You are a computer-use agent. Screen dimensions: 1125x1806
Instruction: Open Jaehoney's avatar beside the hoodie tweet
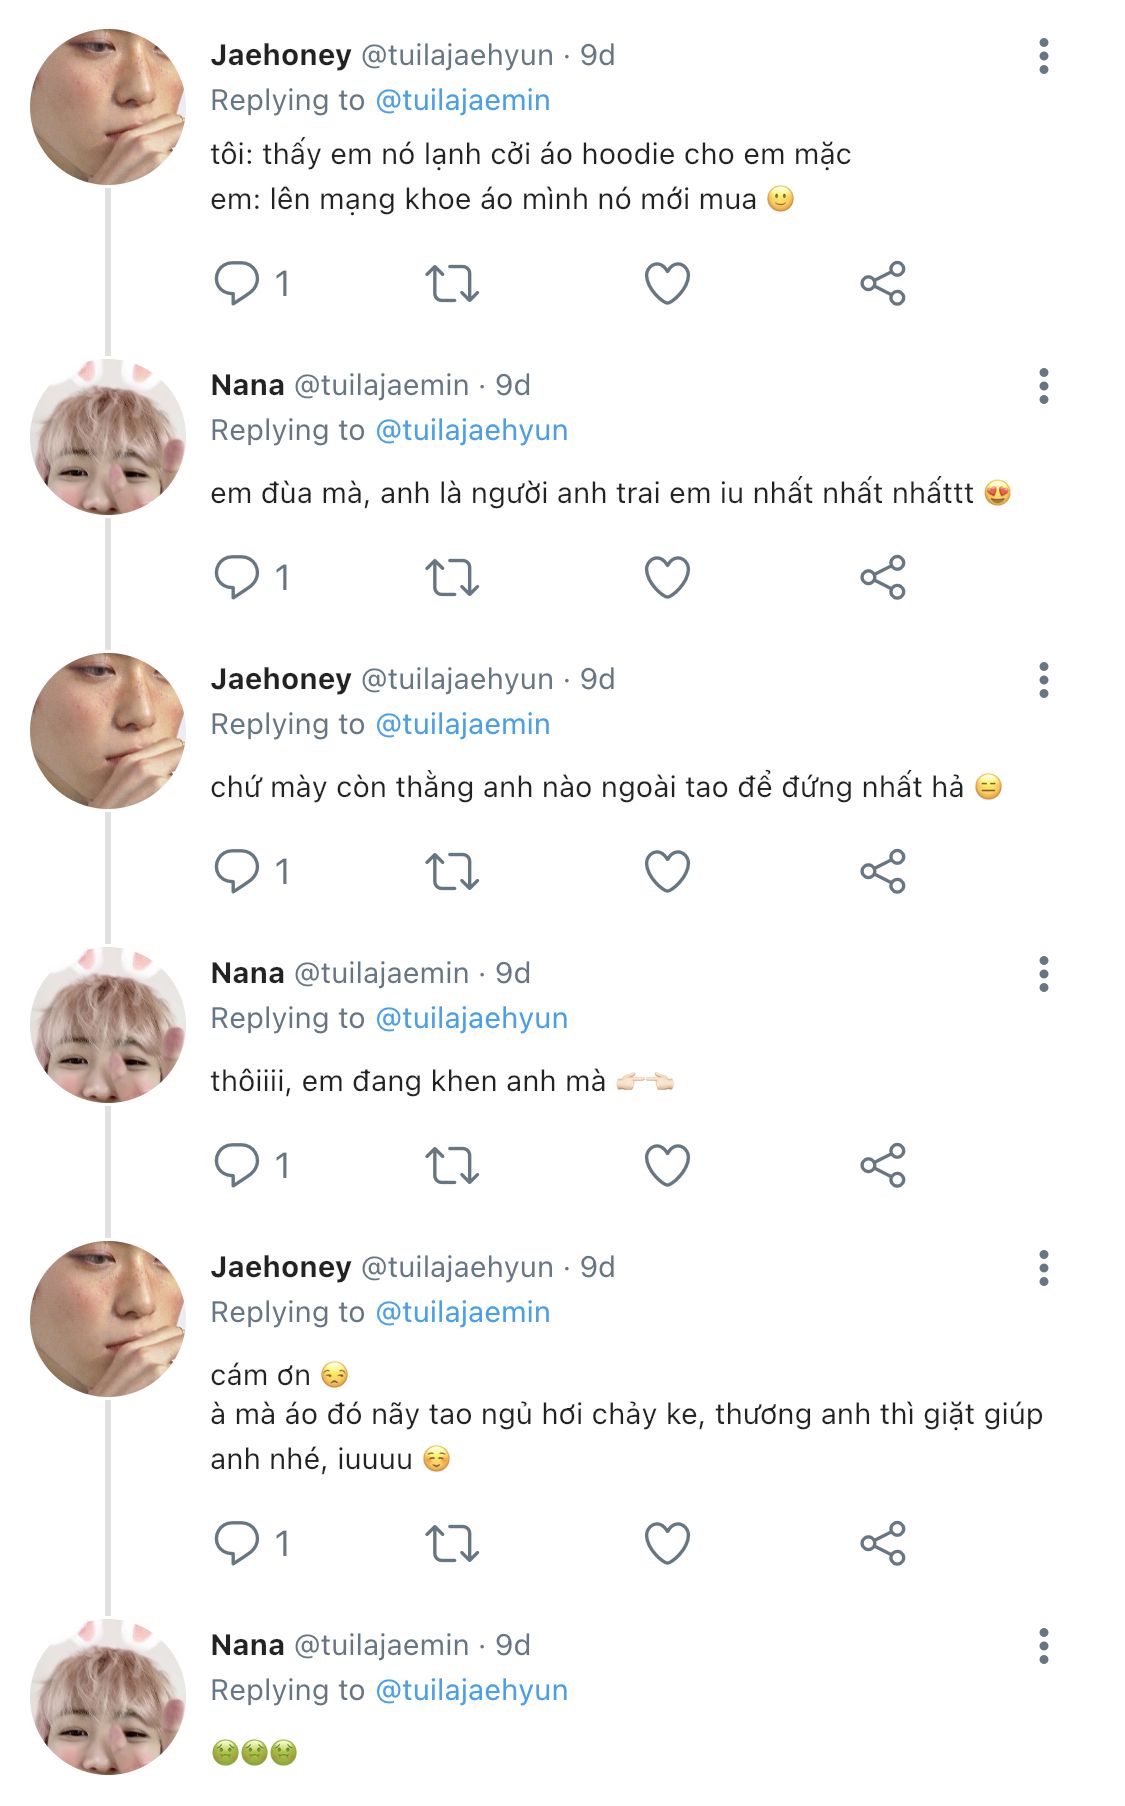tap(107, 106)
